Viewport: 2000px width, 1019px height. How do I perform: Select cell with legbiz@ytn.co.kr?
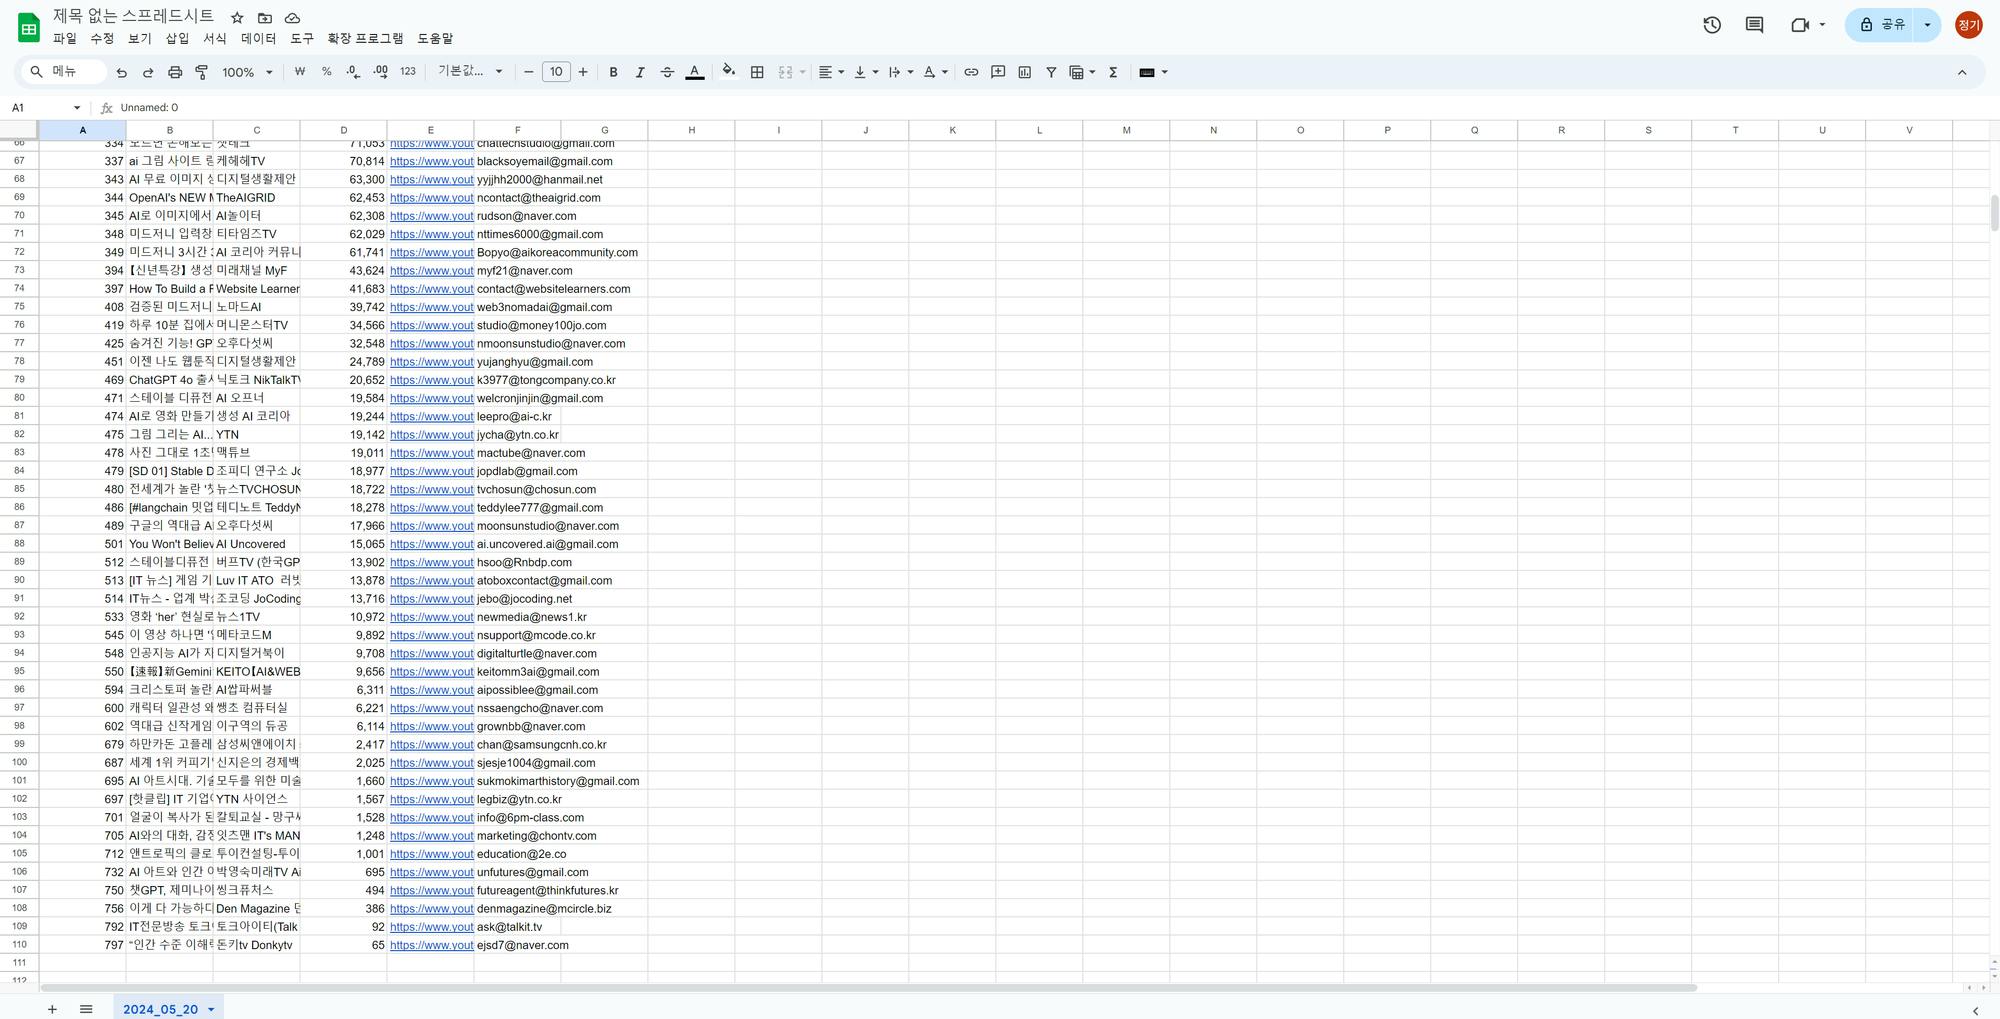pyautogui.click(x=519, y=800)
